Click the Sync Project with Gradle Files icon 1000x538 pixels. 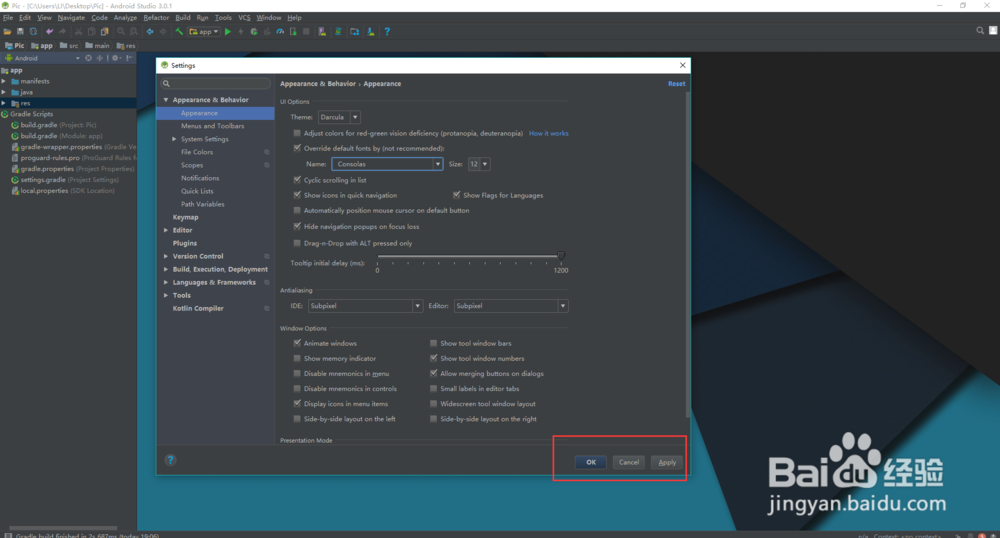(338, 31)
